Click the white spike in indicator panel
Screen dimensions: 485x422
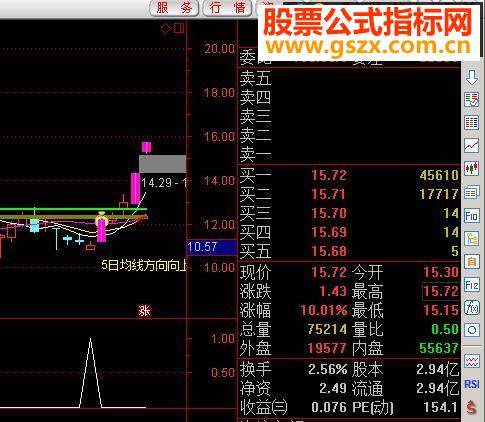pyautogui.click(x=90, y=373)
